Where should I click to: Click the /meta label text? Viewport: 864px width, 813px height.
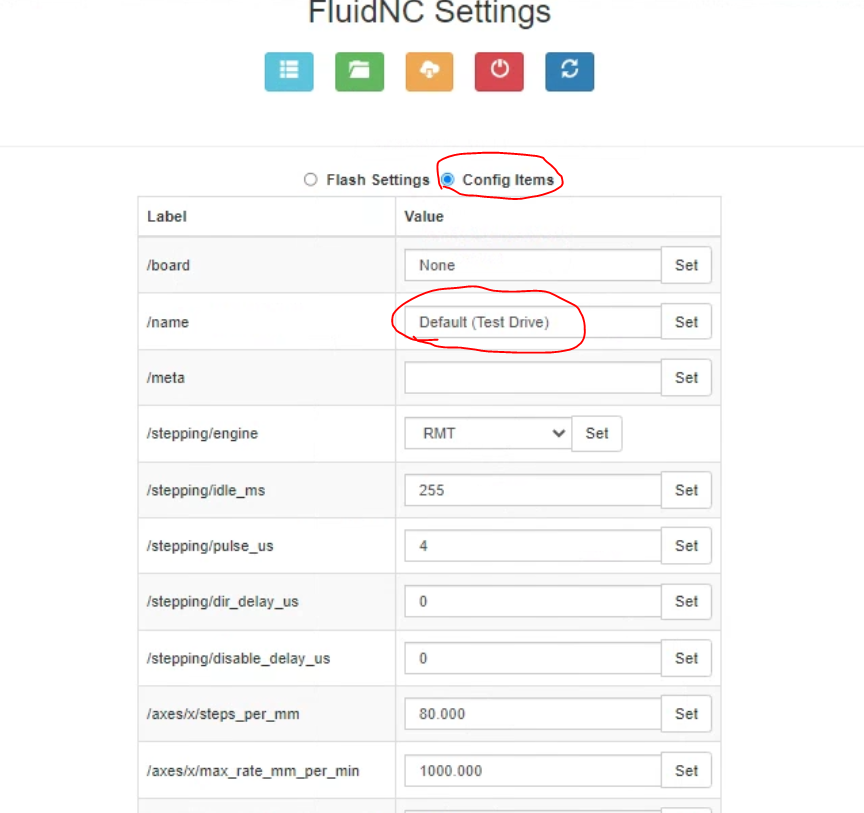pos(165,378)
